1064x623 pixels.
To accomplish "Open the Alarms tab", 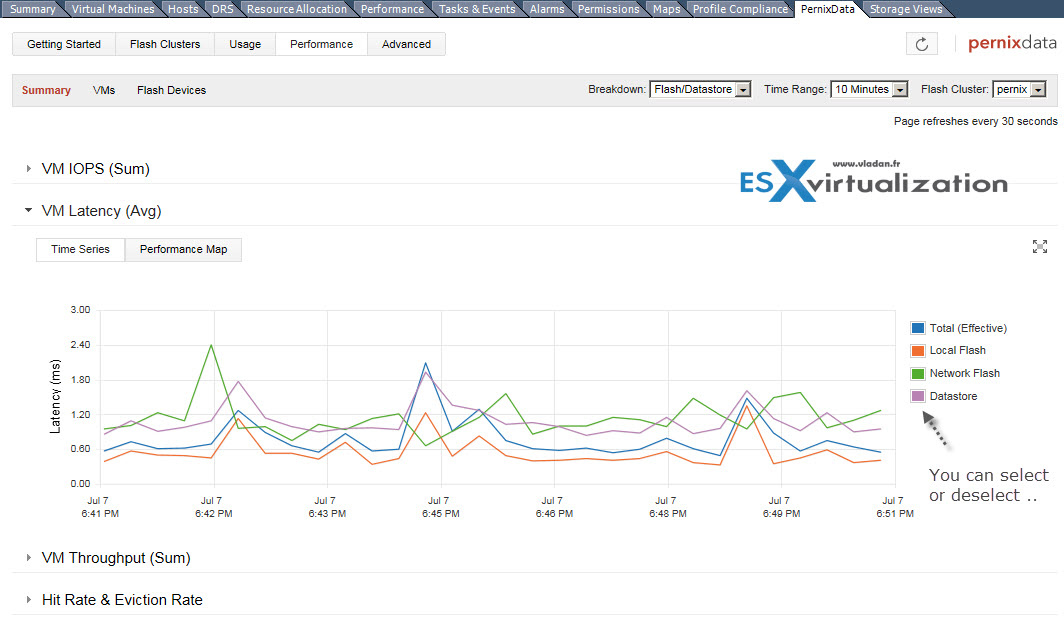I will (547, 9).
